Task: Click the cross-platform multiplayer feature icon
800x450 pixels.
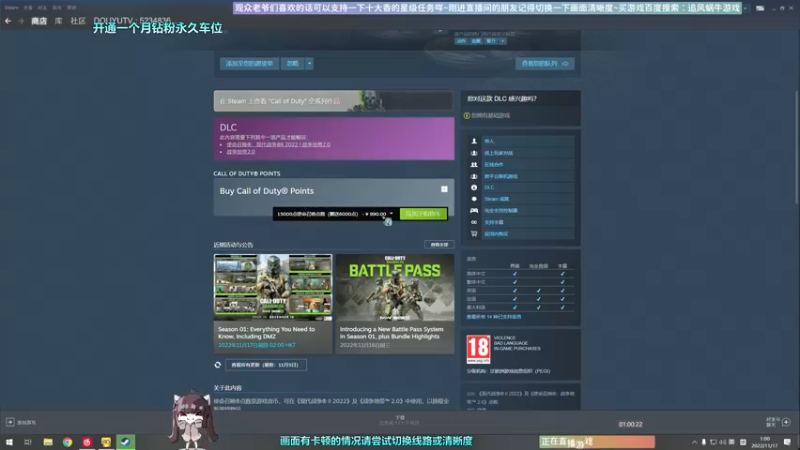Action: point(474,177)
